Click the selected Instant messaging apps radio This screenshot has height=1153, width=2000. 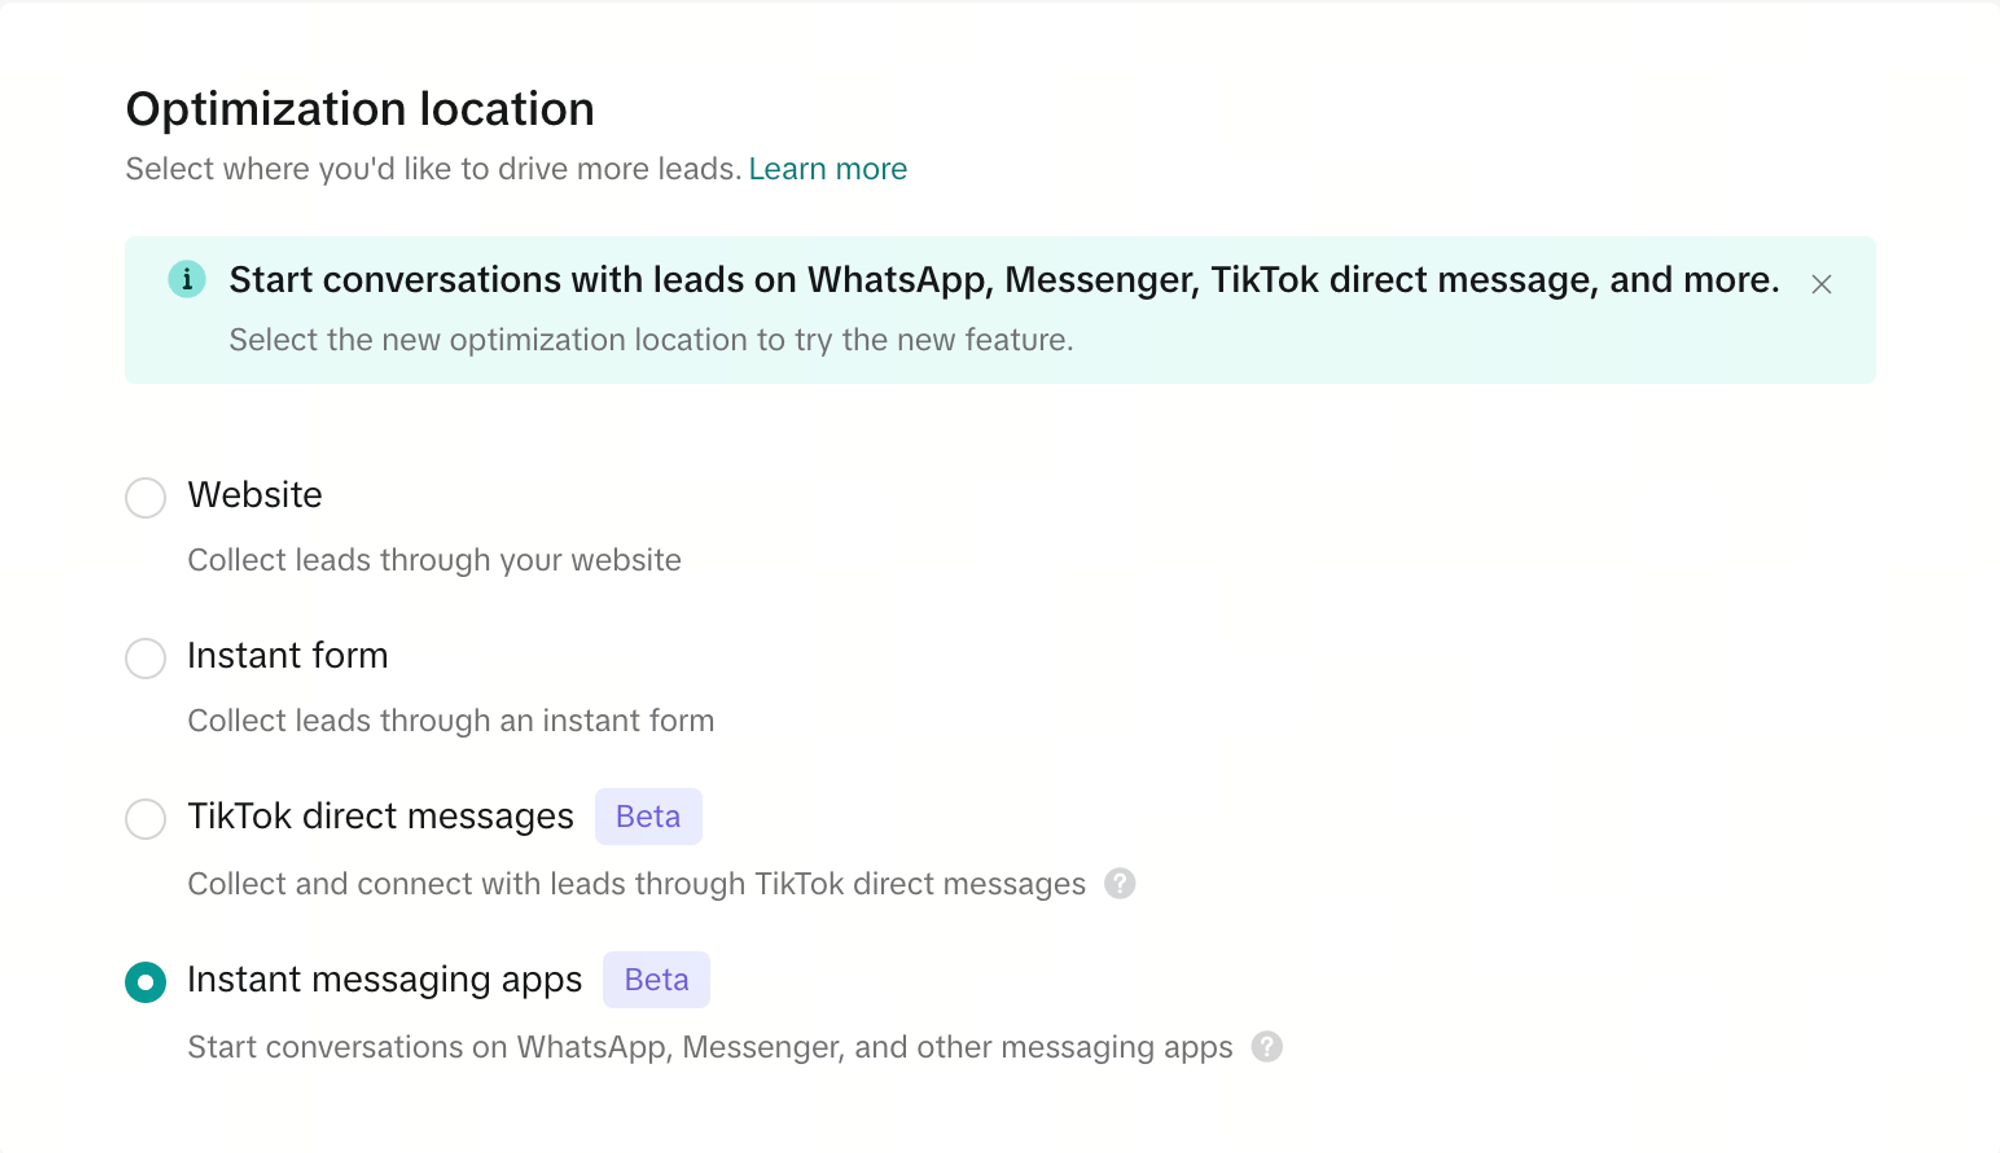[x=146, y=982]
